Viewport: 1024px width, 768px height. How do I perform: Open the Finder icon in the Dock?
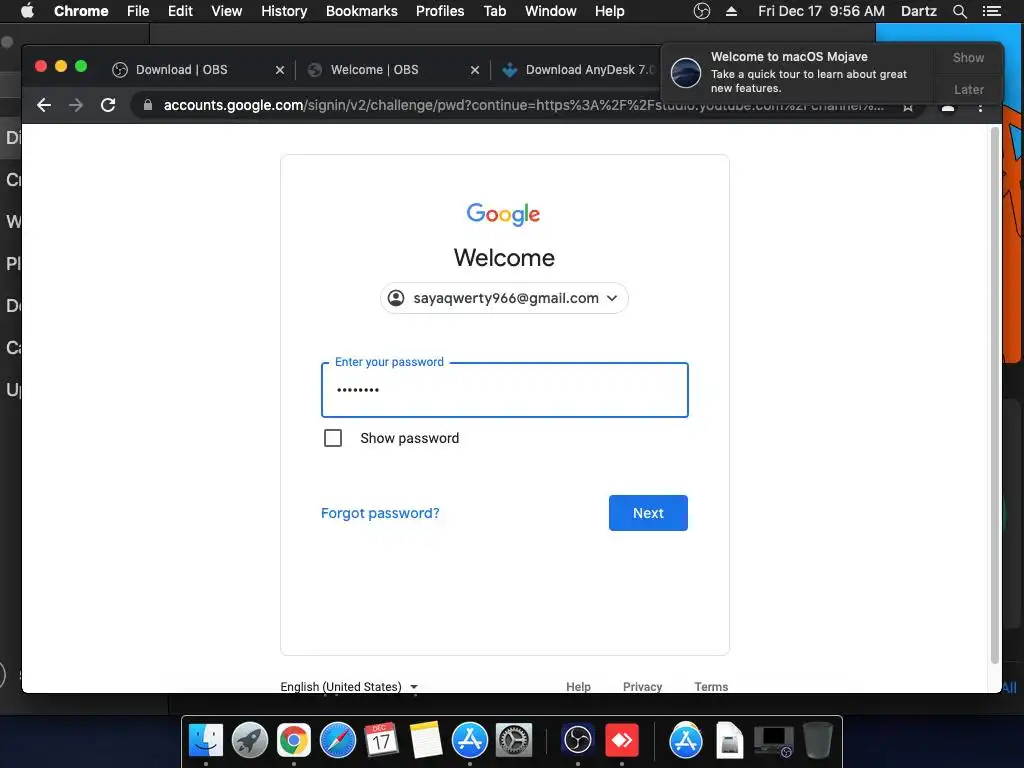click(x=206, y=741)
